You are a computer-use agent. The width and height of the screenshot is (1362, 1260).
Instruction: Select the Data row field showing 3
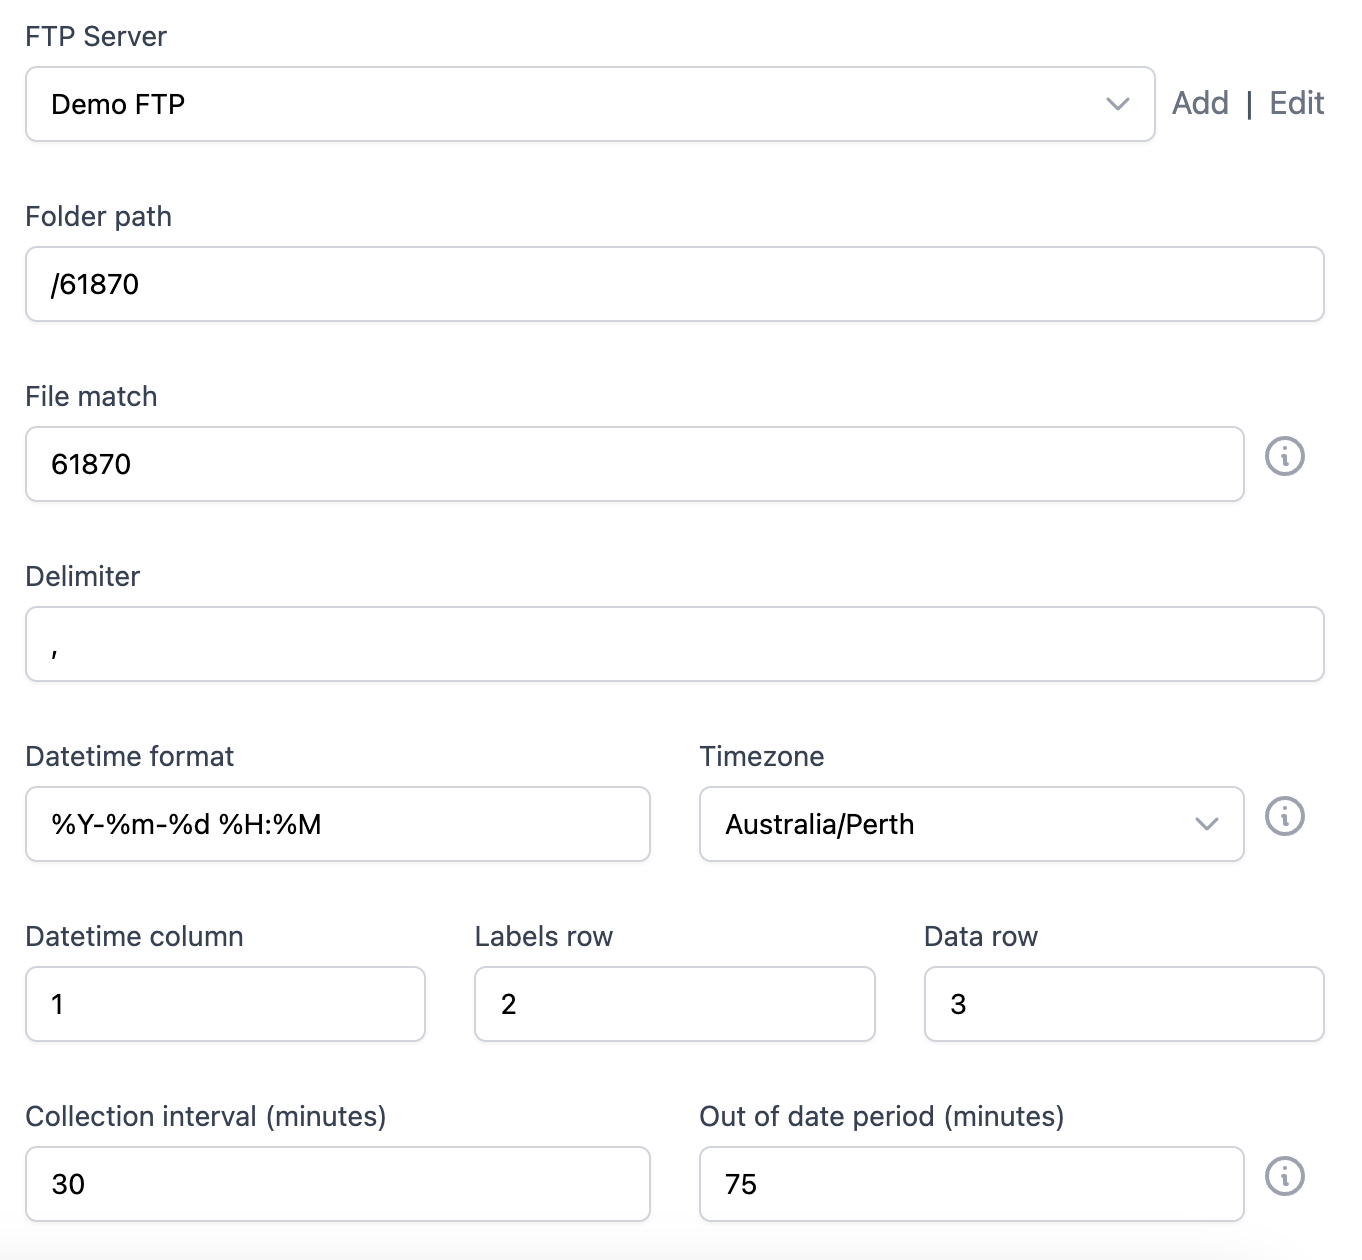click(x=1123, y=1004)
